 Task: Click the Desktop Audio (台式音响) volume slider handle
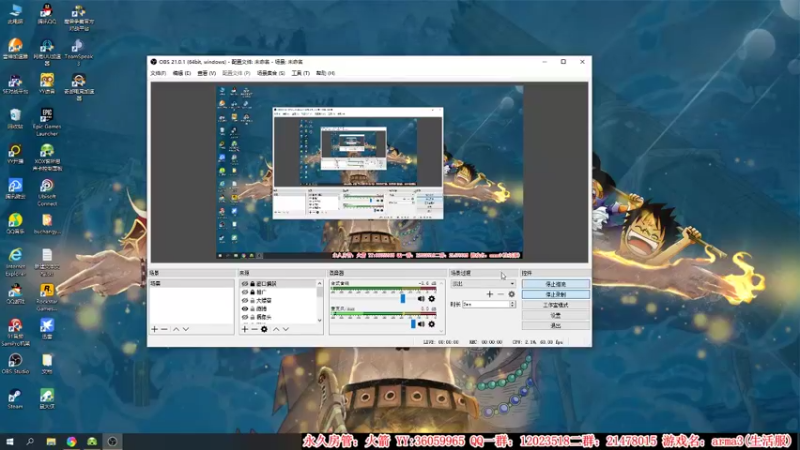(403, 298)
